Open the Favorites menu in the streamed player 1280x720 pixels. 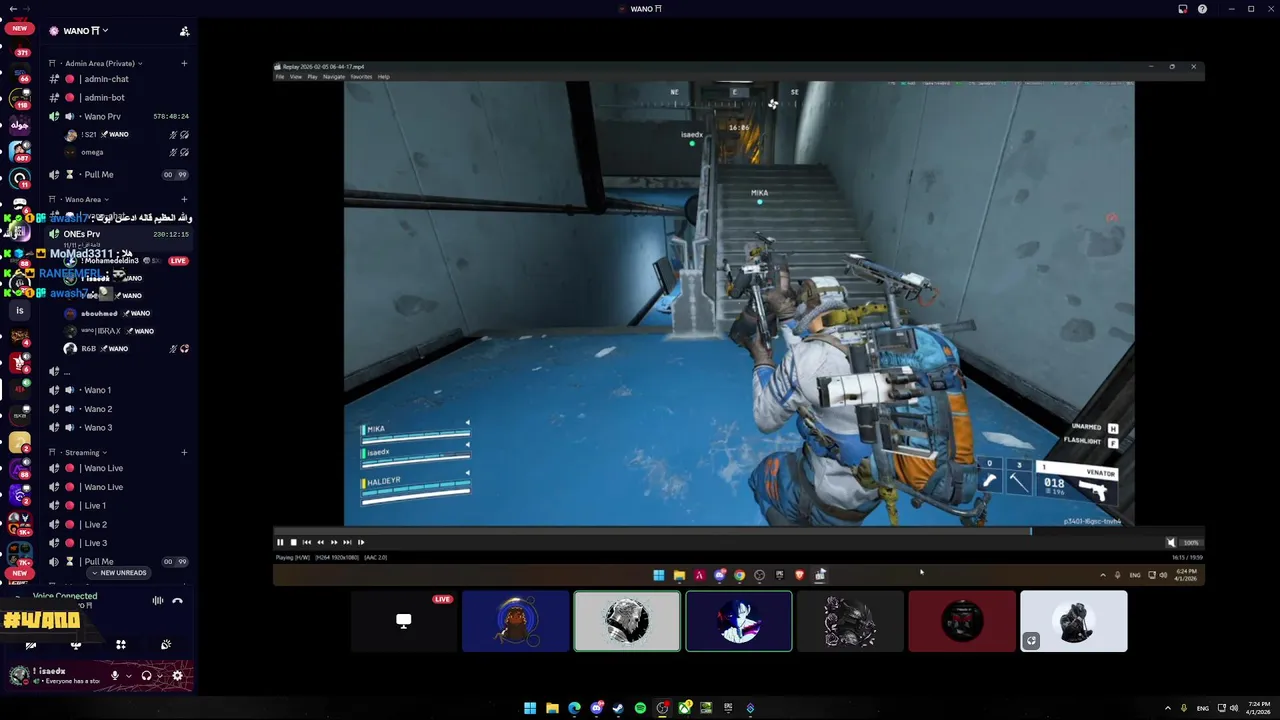pyautogui.click(x=361, y=77)
